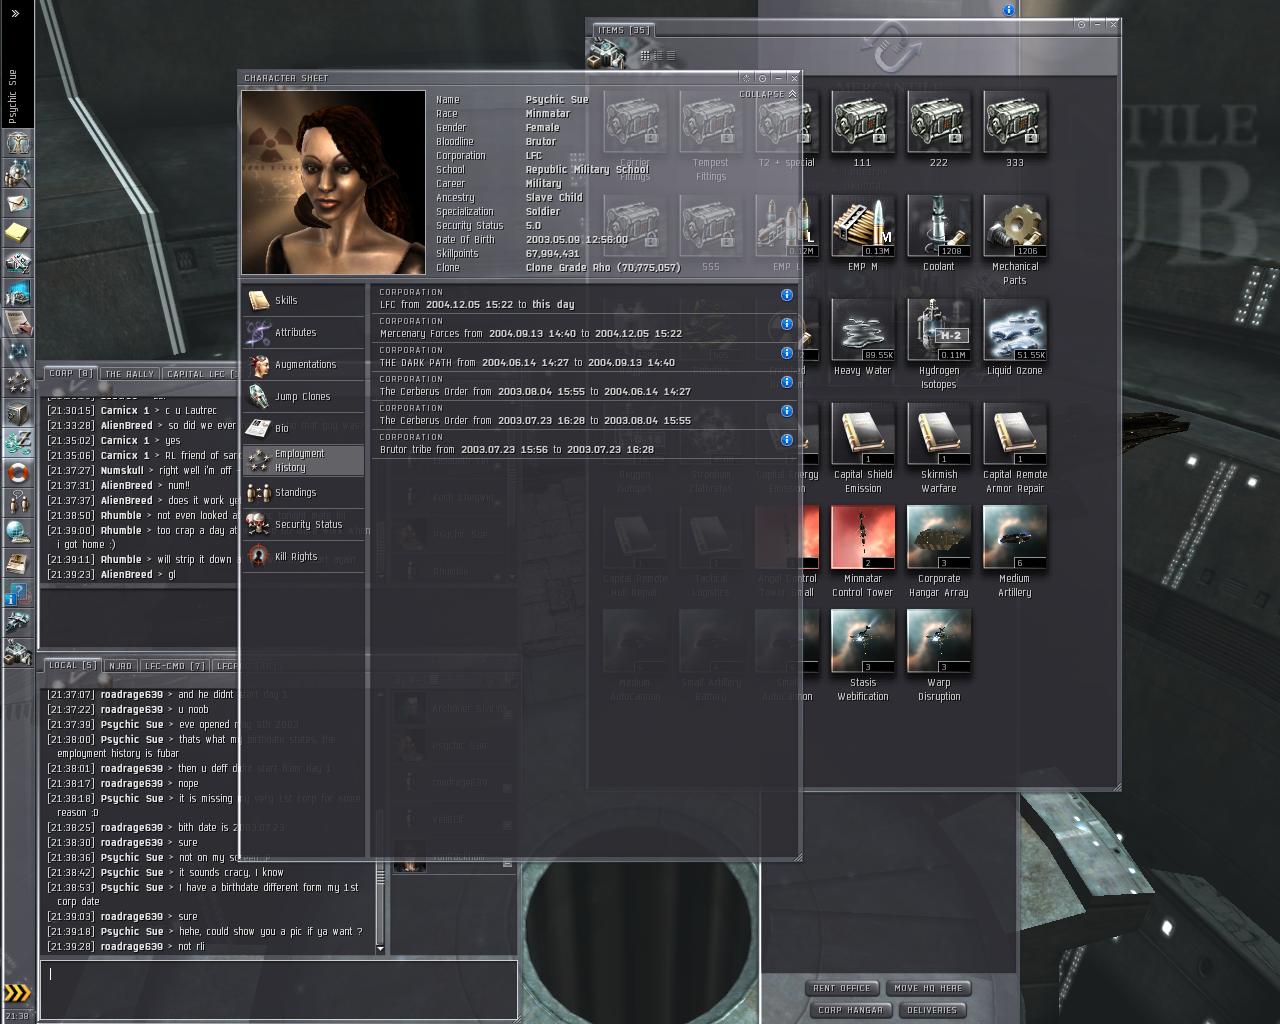Select the Medium Artillery item
The width and height of the screenshot is (1280, 1024).
[x=1015, y=552]
